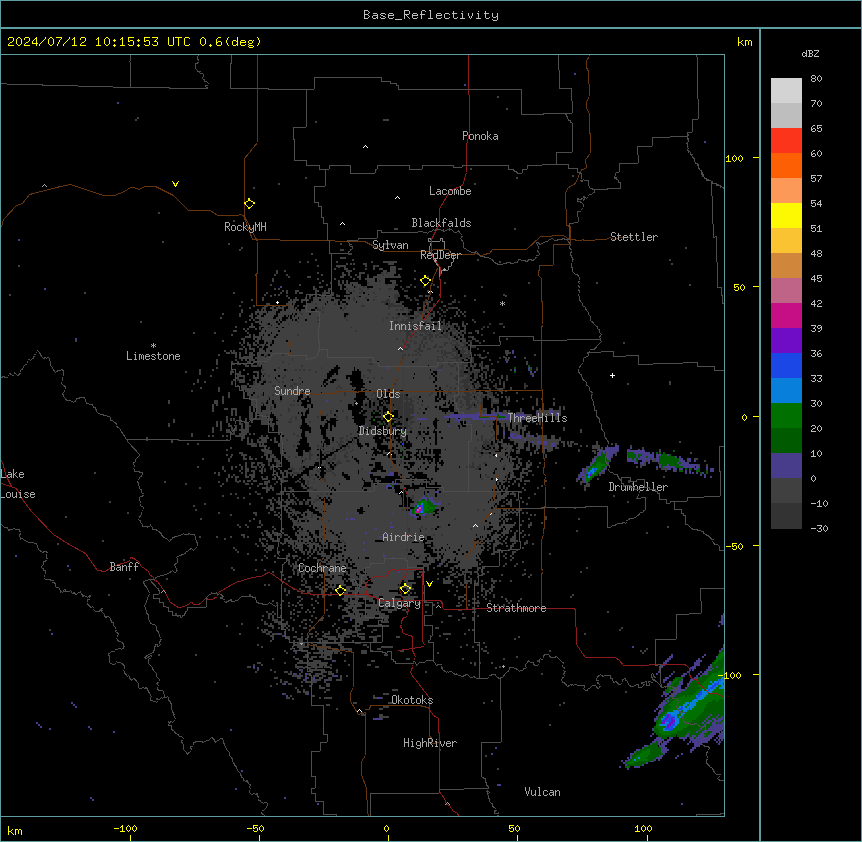Click the yellow marker near RockyMH

coord(249,203)
